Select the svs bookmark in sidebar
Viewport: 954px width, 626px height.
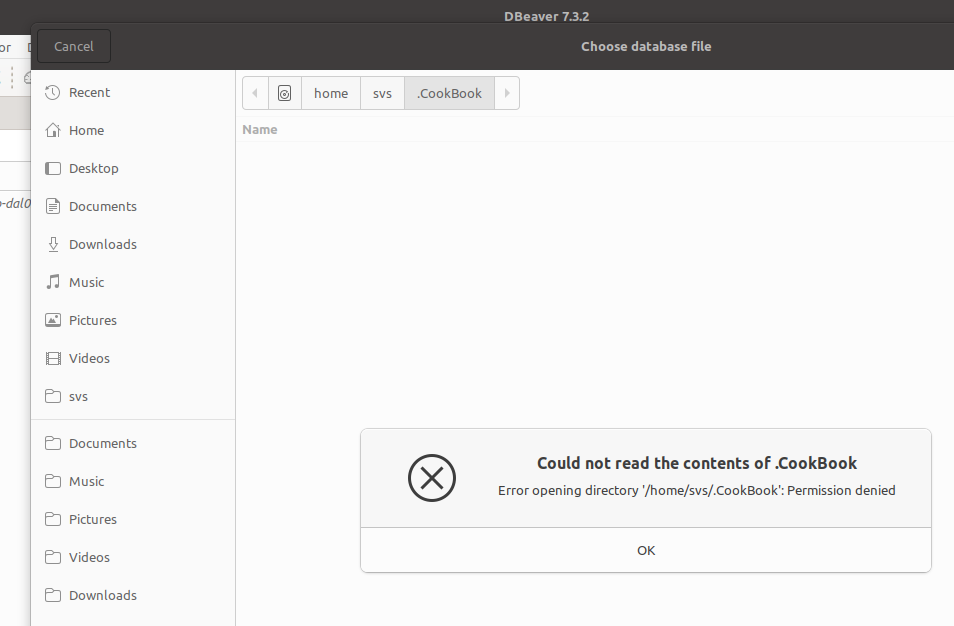click(x=133, y=397)
